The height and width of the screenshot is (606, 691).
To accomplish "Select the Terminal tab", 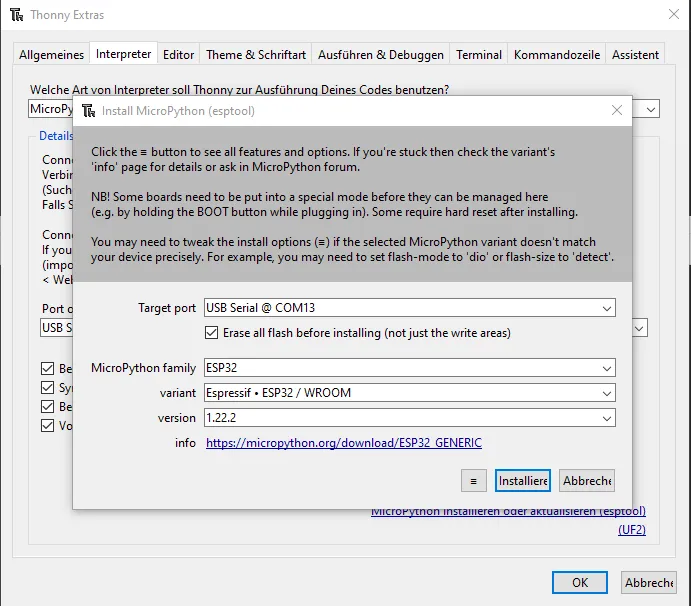I will click(x=478, y=55).
